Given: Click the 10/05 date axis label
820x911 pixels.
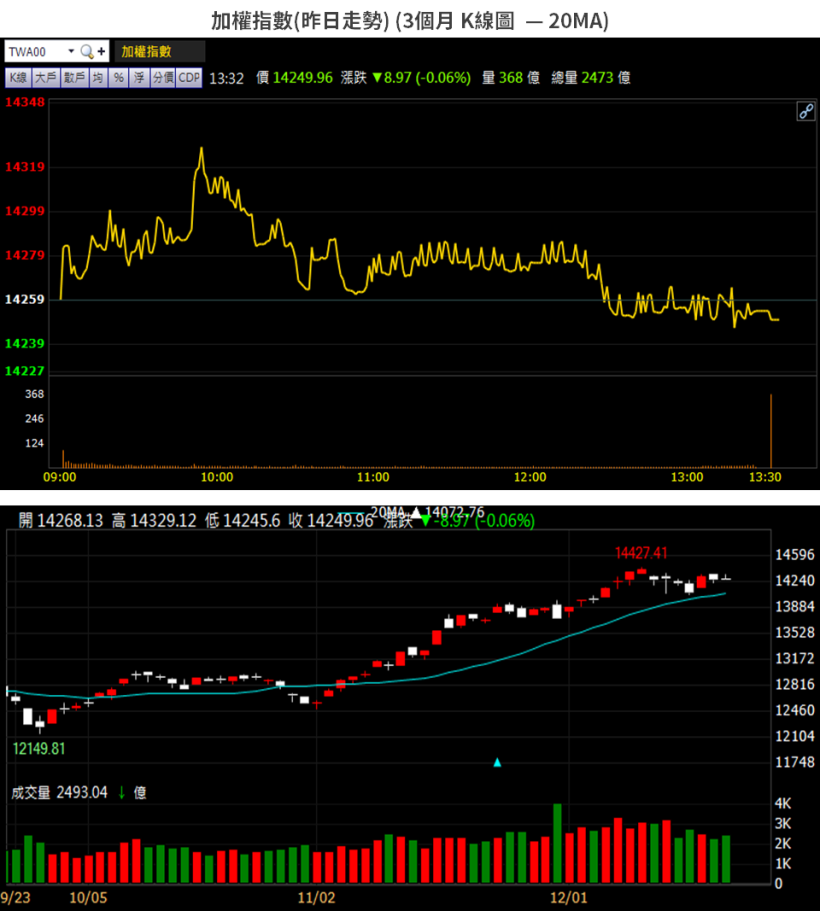Looking at the screenshot, I should click(88, 898).
